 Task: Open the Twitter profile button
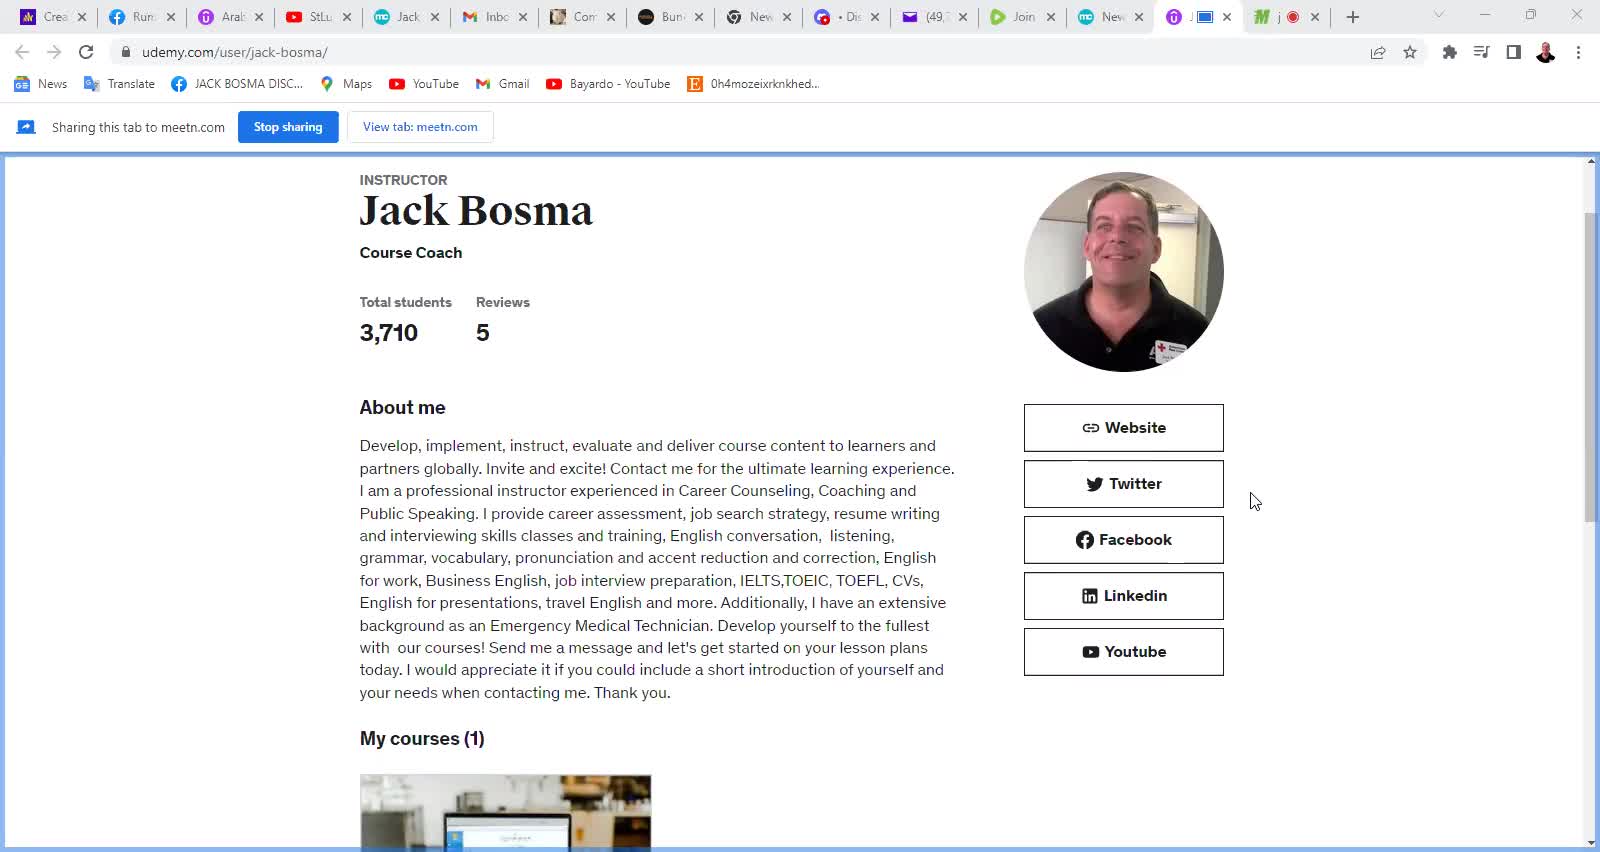1124,484
